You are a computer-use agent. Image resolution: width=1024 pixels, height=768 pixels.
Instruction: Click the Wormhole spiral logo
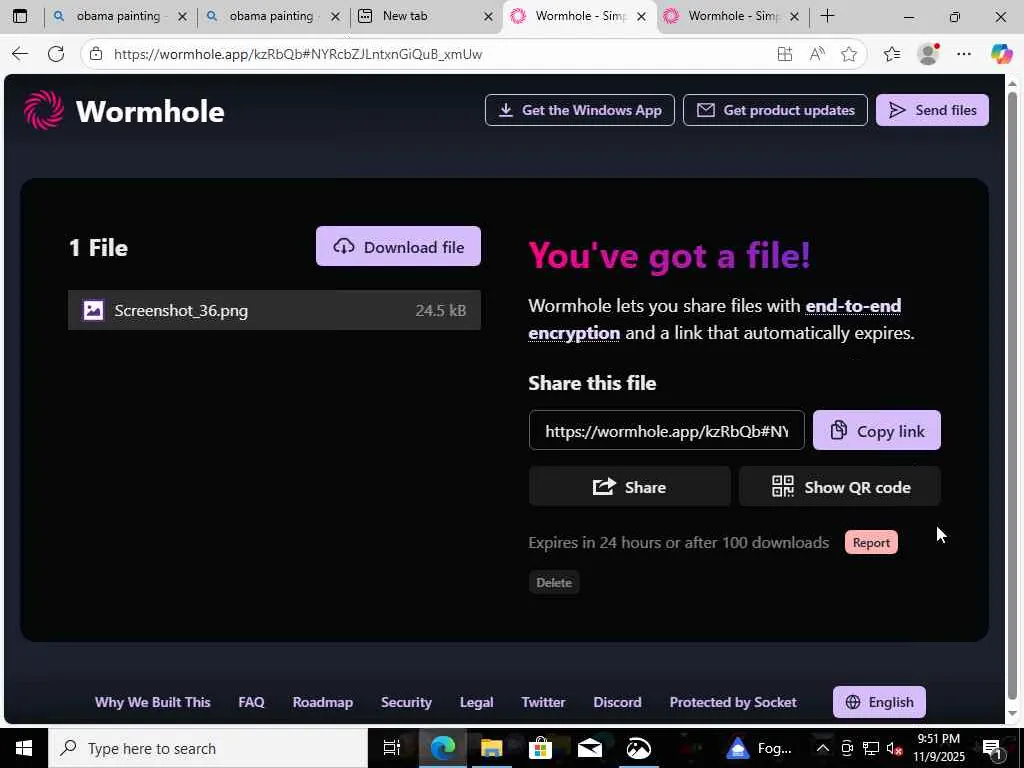click(44, 110)
